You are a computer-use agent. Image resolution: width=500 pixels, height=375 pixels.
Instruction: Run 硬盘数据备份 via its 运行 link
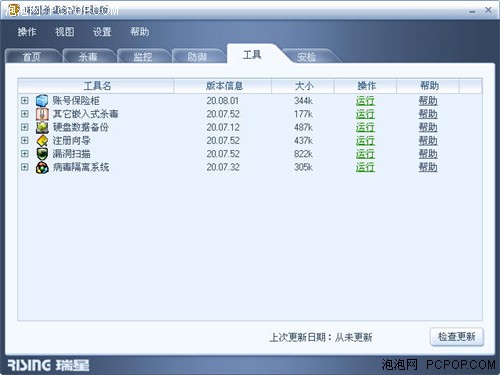pos(365,128)
